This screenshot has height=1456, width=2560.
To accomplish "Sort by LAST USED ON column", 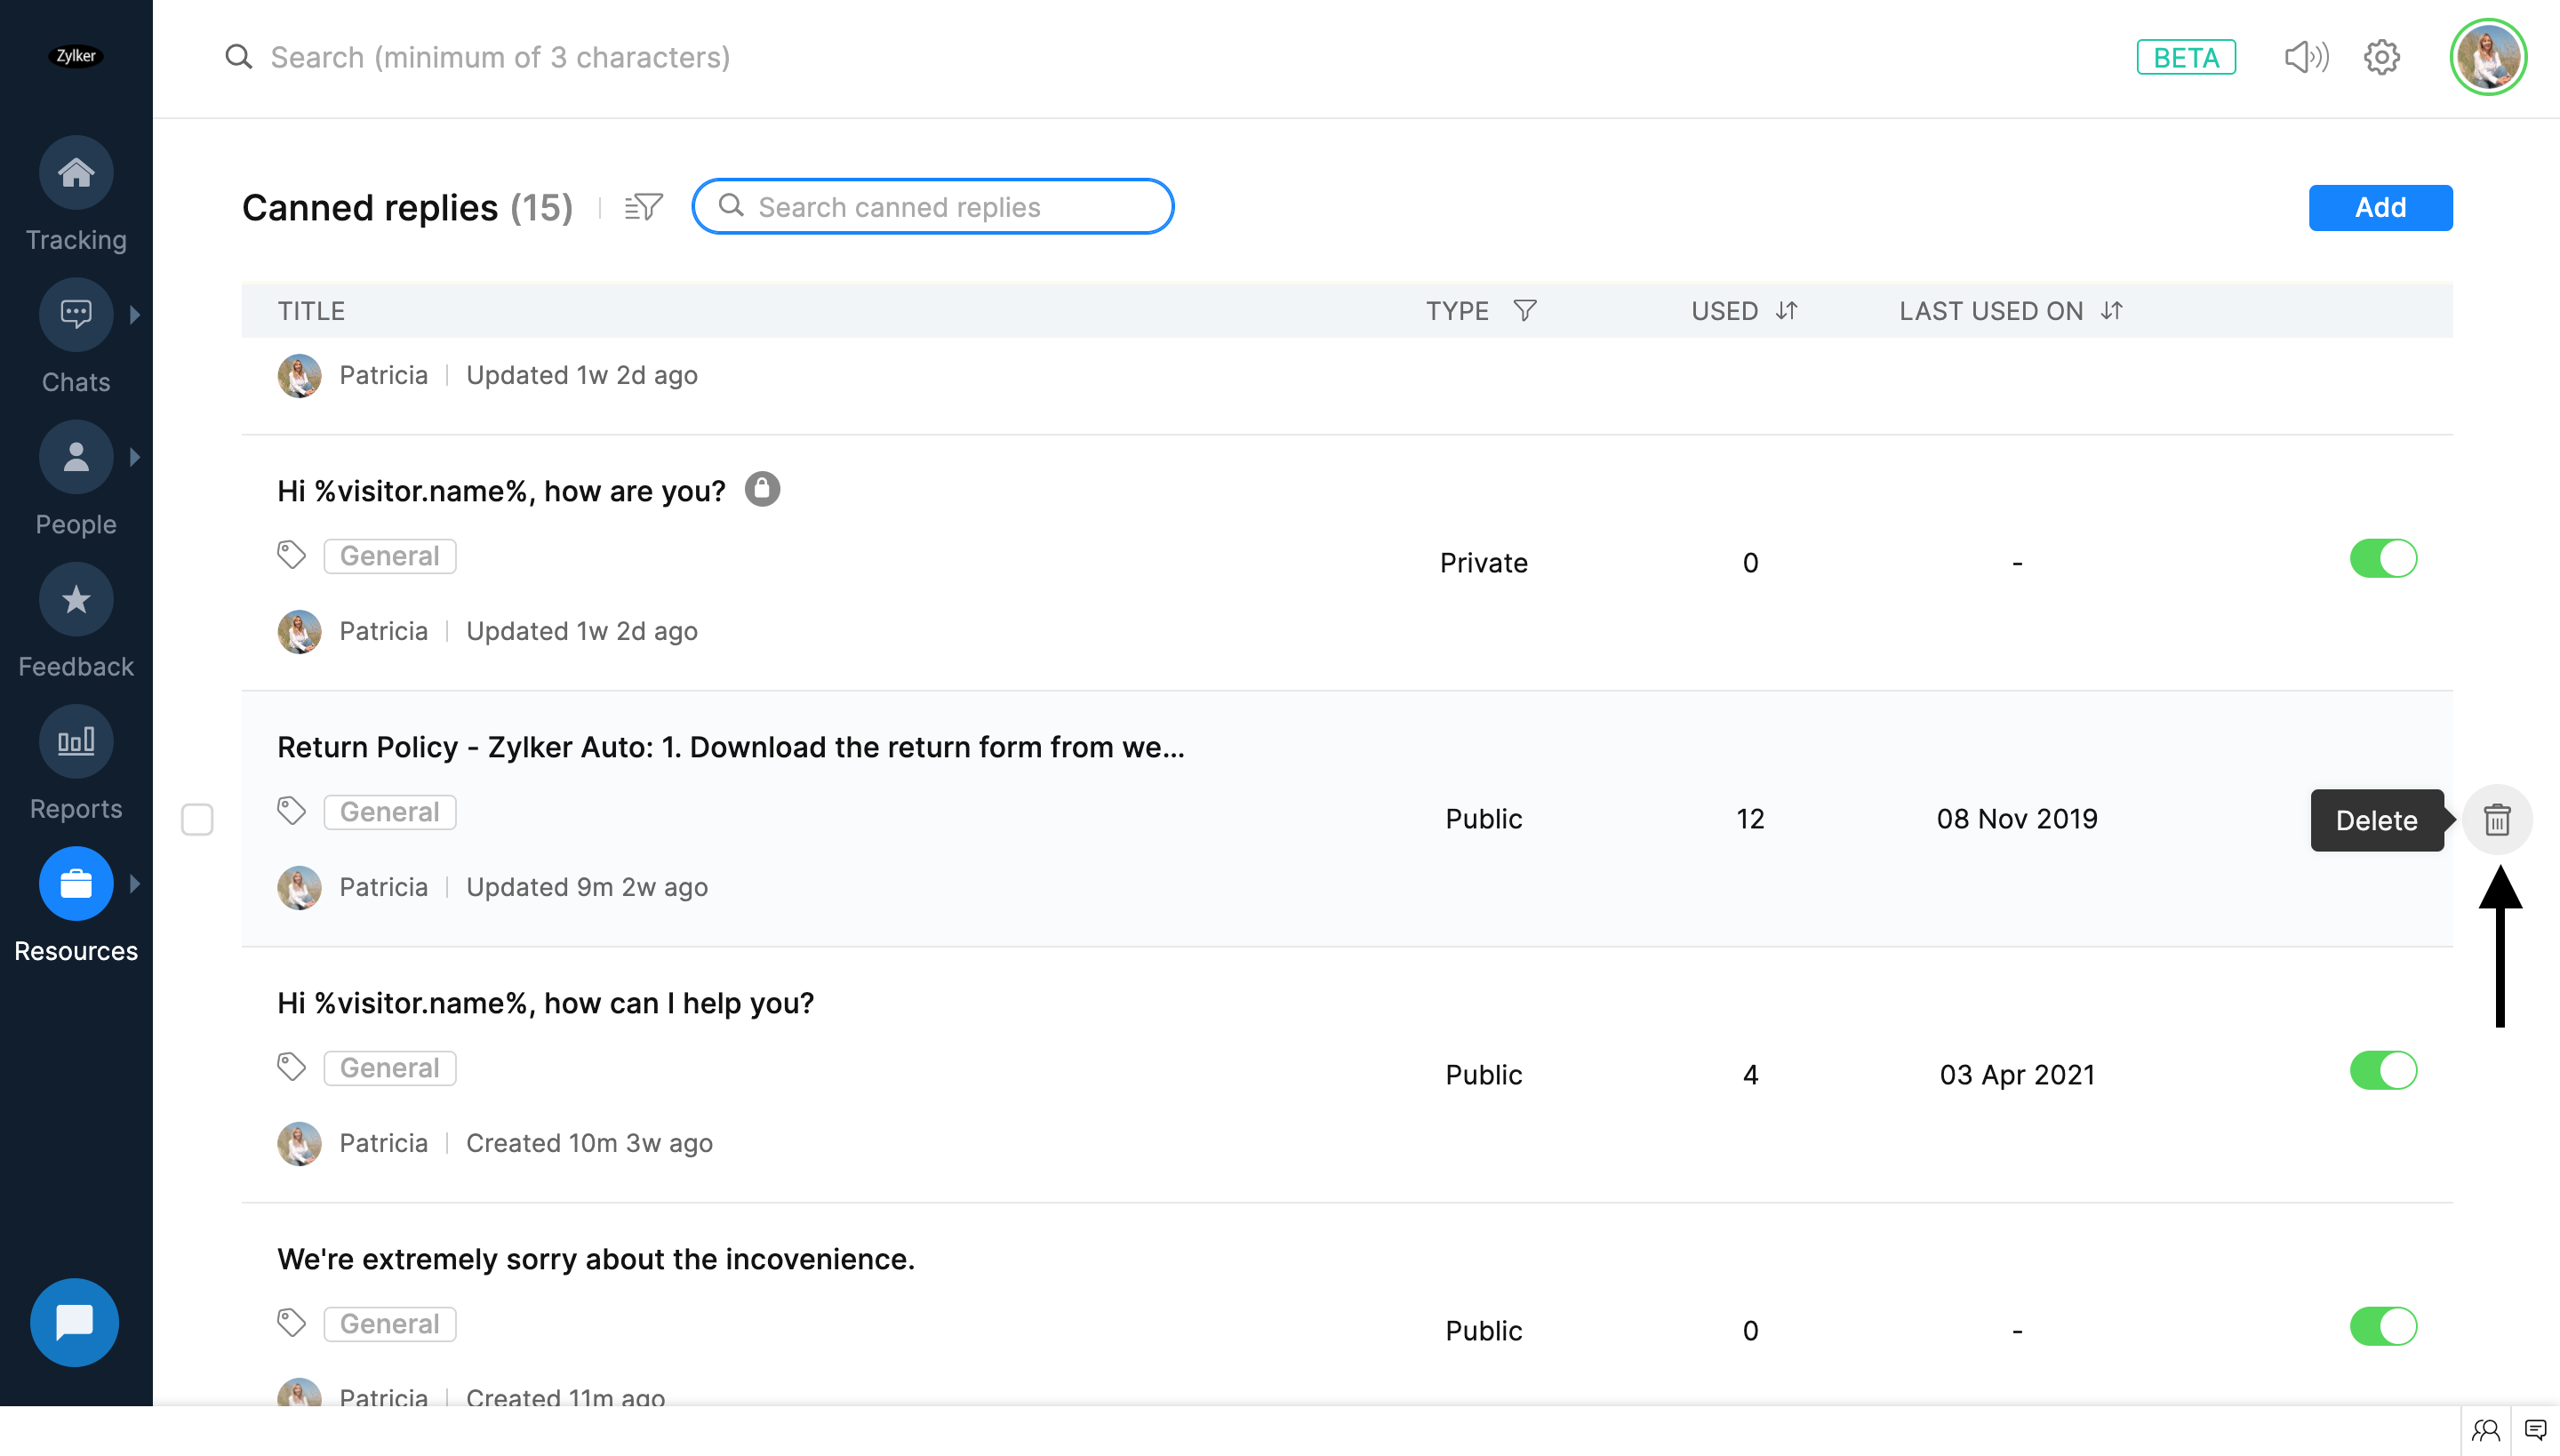I will click(x=2111, y=311).
